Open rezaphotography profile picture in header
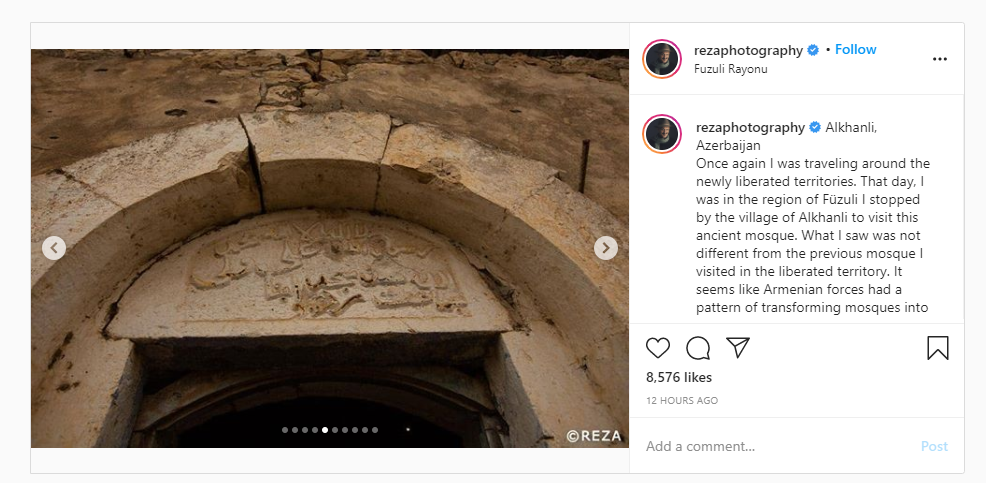Screen dimensions: 986x483 662,59
